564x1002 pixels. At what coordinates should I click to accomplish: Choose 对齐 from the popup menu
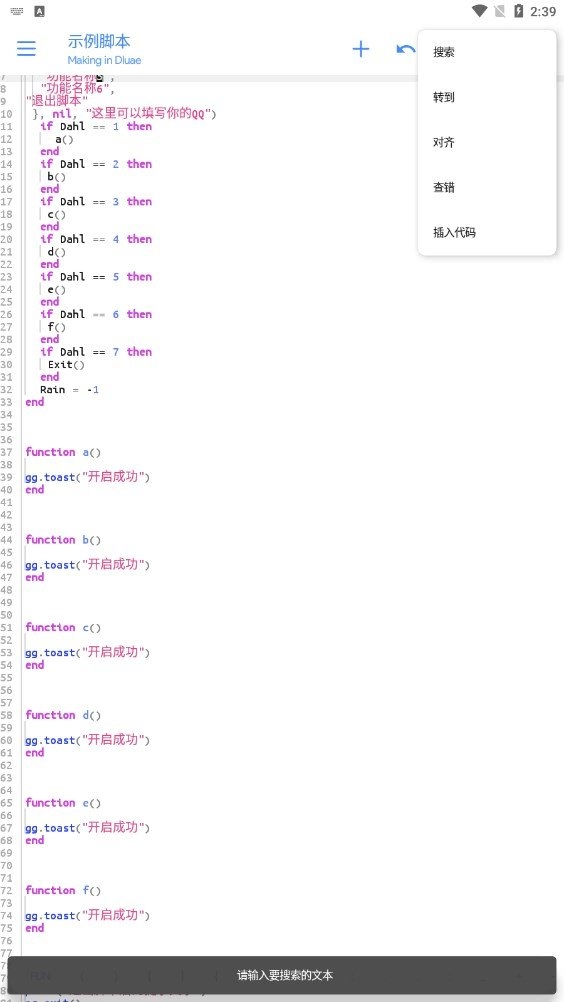[487, 143]
